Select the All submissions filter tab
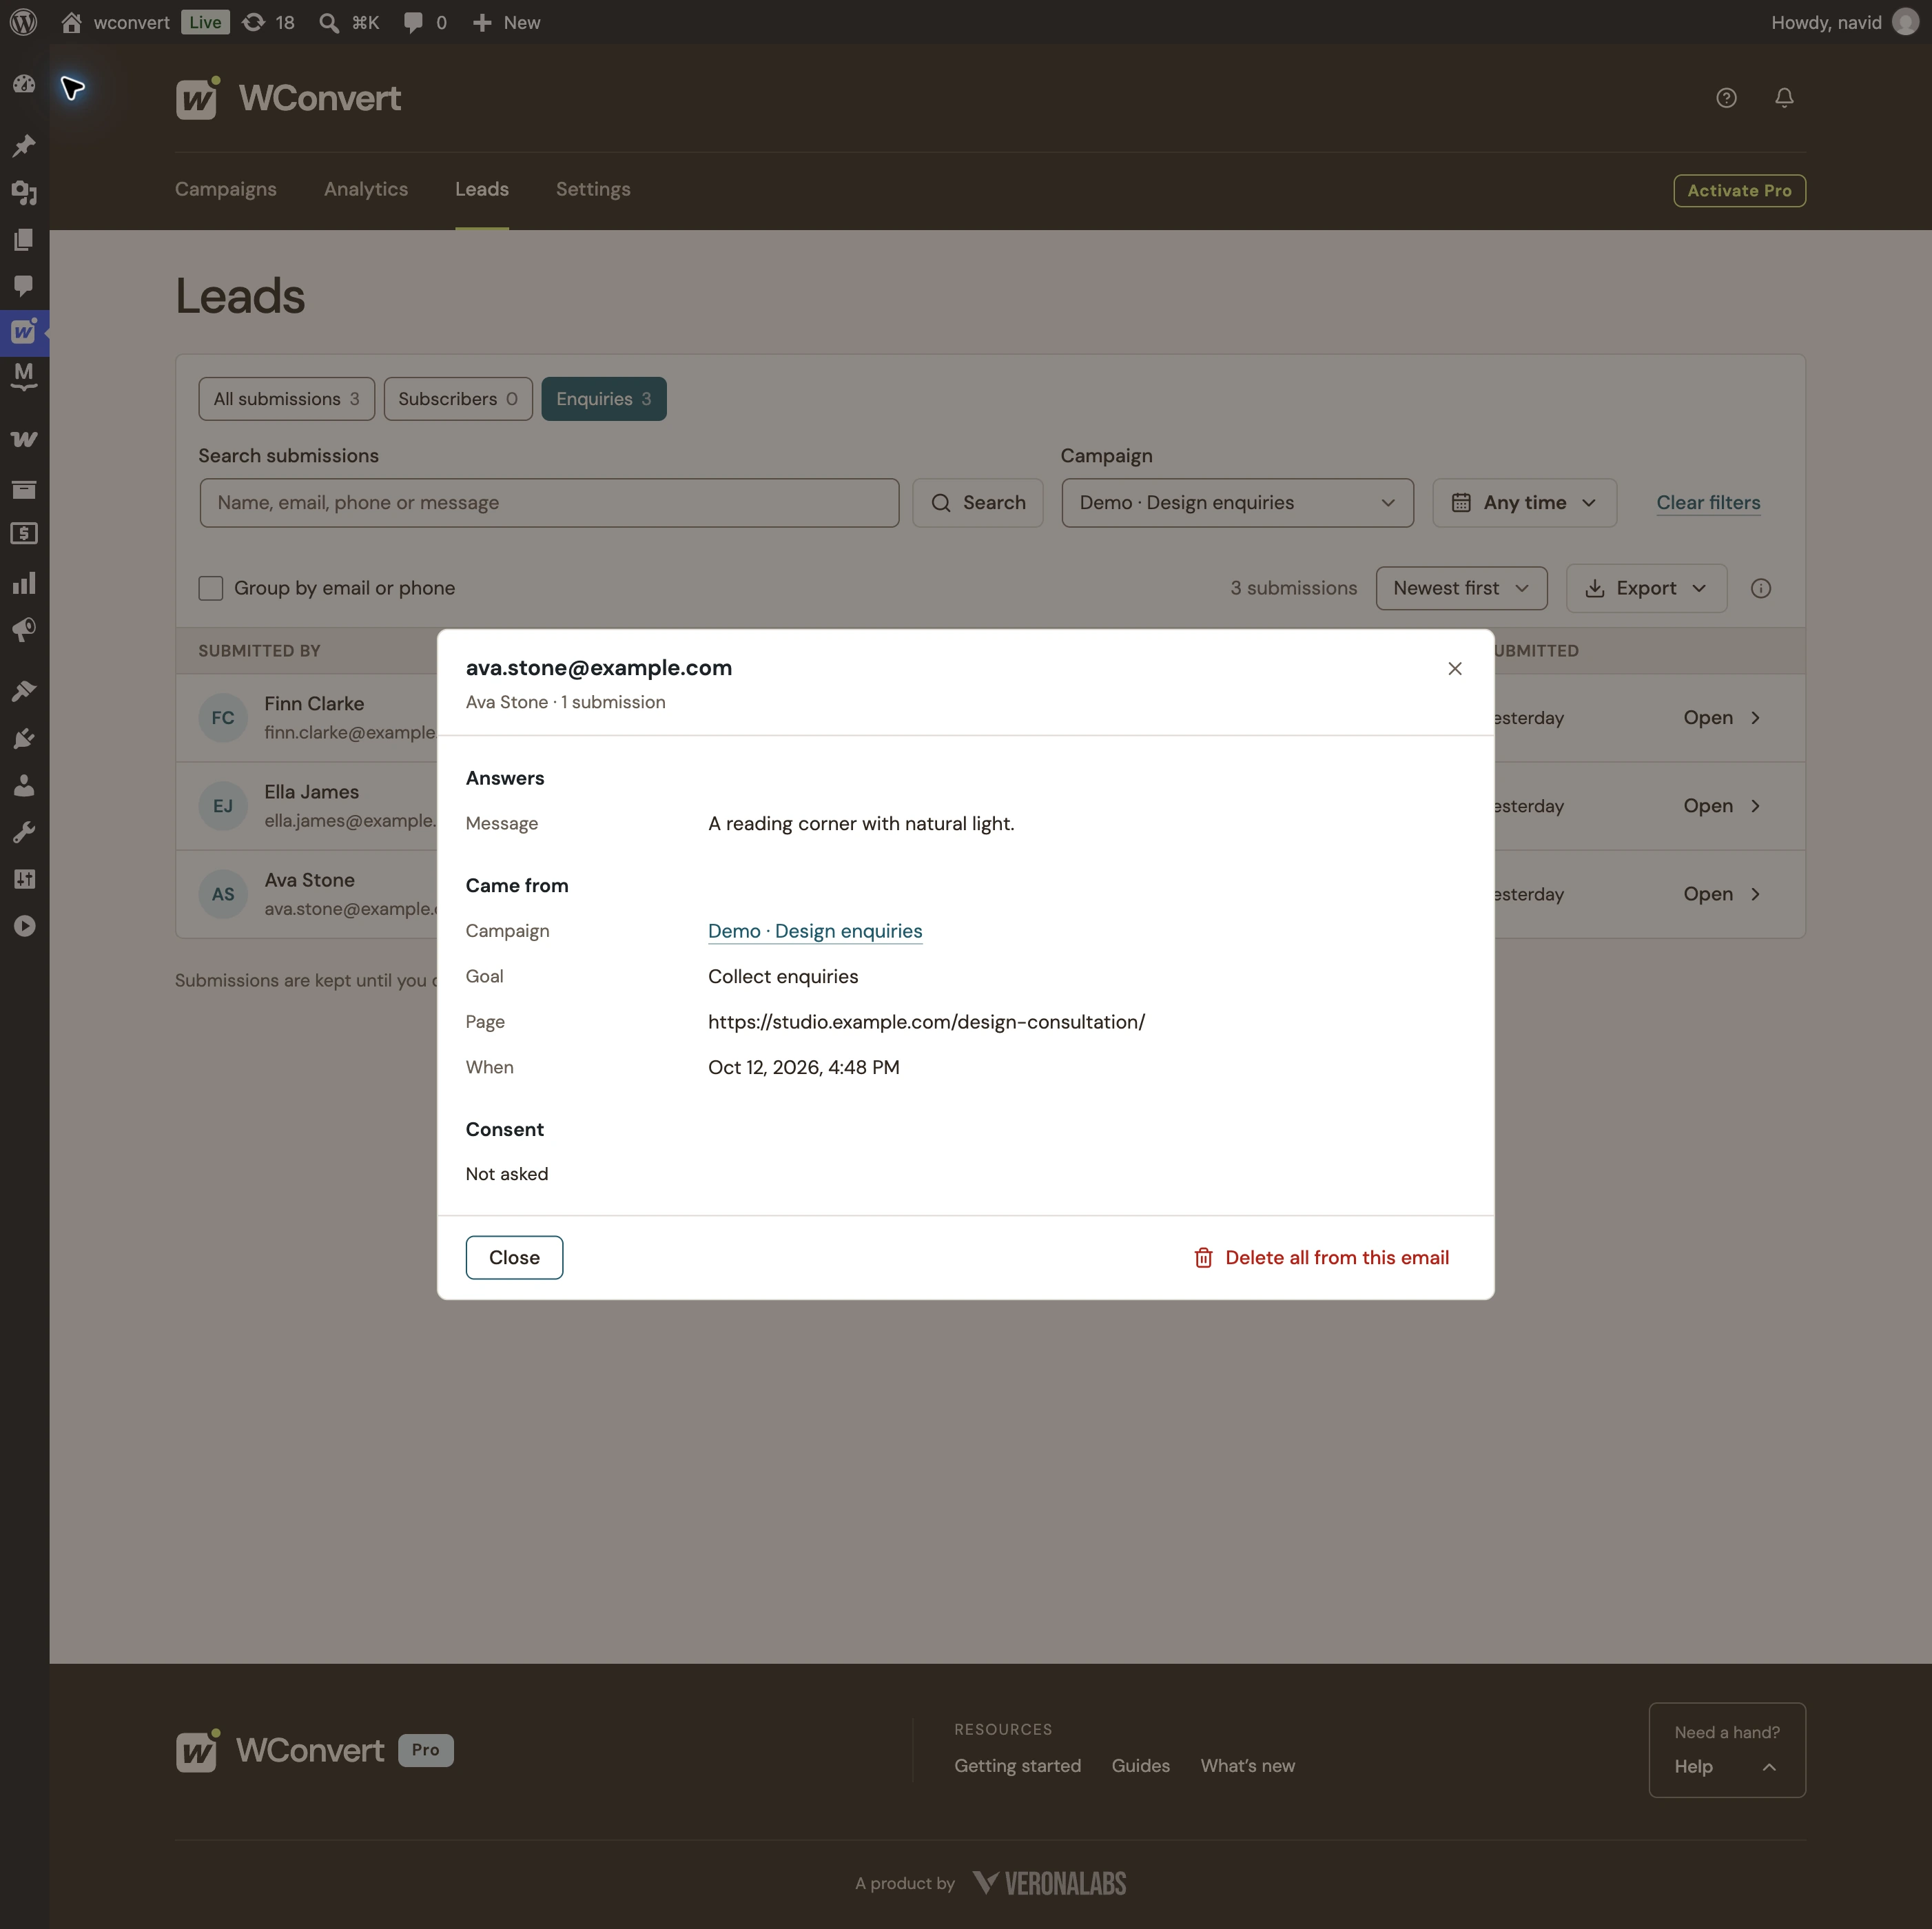Screen dimensions: 1932x1929 click(286, 399)
